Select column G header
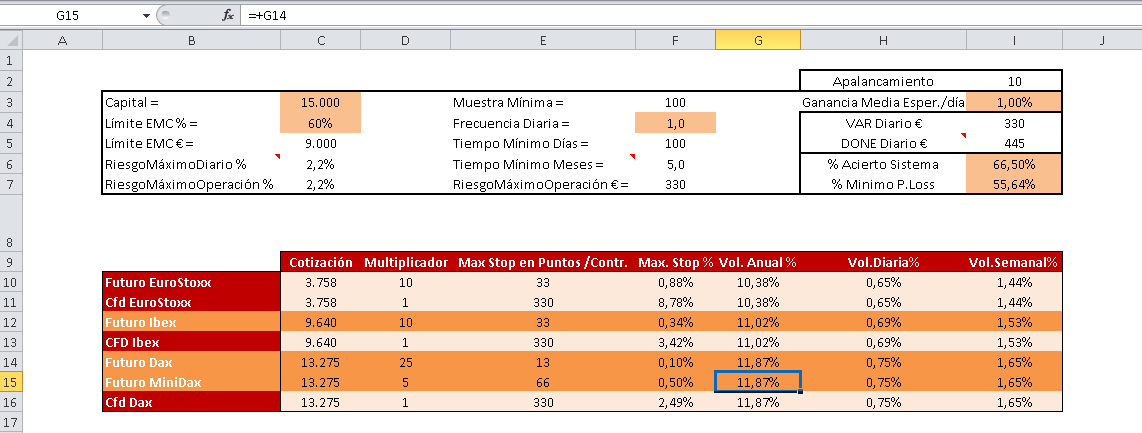1142x433 pixels. click(x=757, y=40)
